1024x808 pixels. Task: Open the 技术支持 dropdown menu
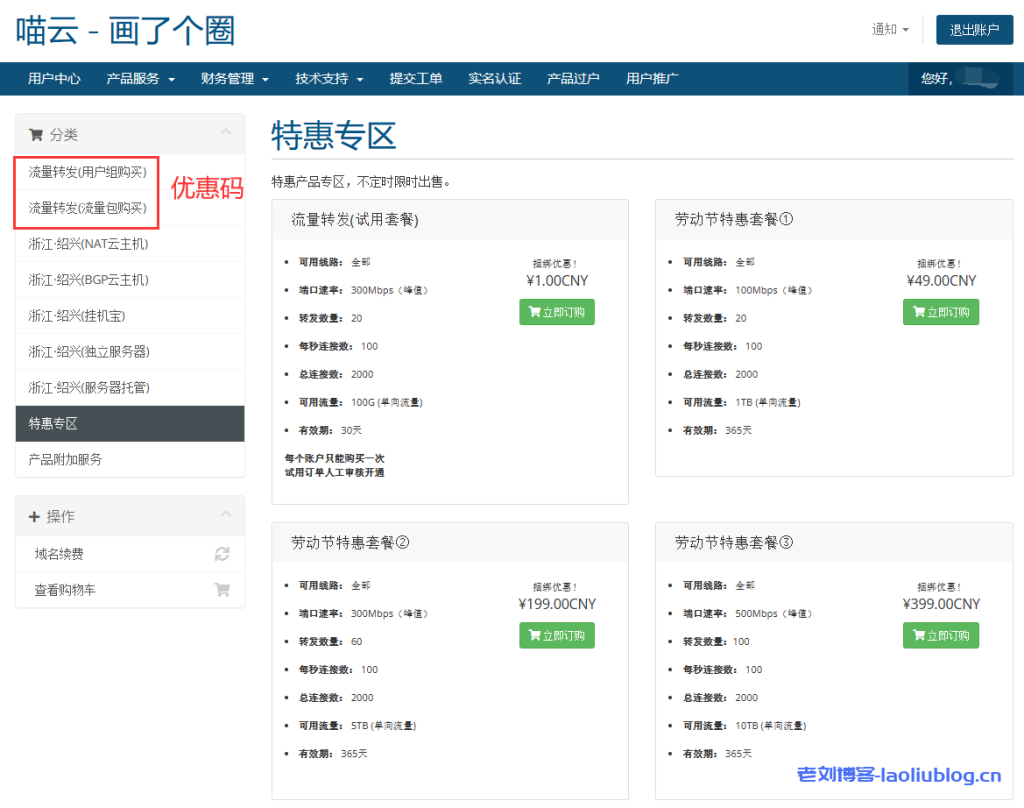tap(329, 79)
